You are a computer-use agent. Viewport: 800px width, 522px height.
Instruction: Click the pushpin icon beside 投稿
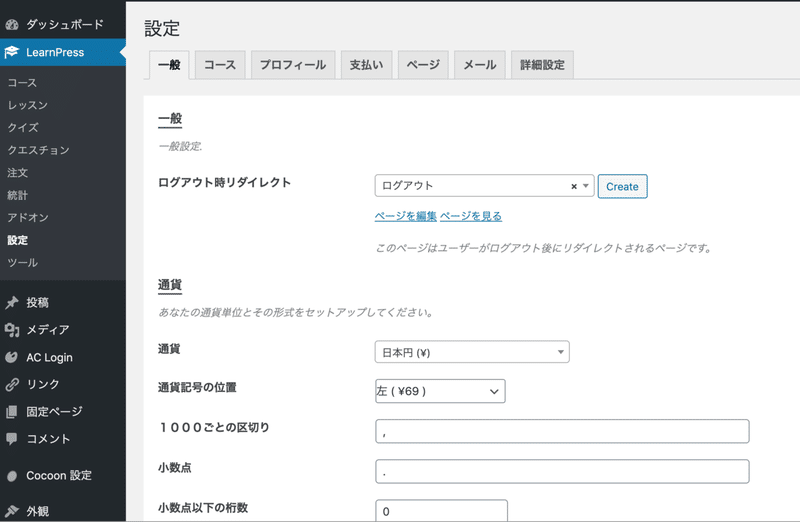click(12, 303)
